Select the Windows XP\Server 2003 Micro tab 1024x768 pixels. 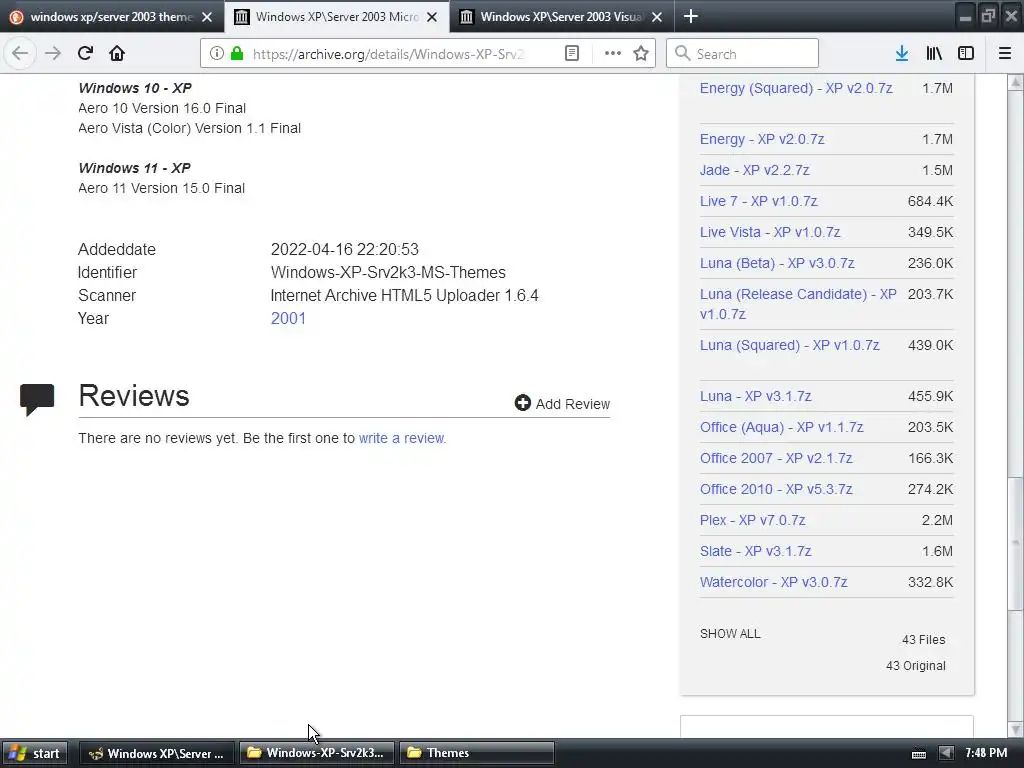coord(337,17)
